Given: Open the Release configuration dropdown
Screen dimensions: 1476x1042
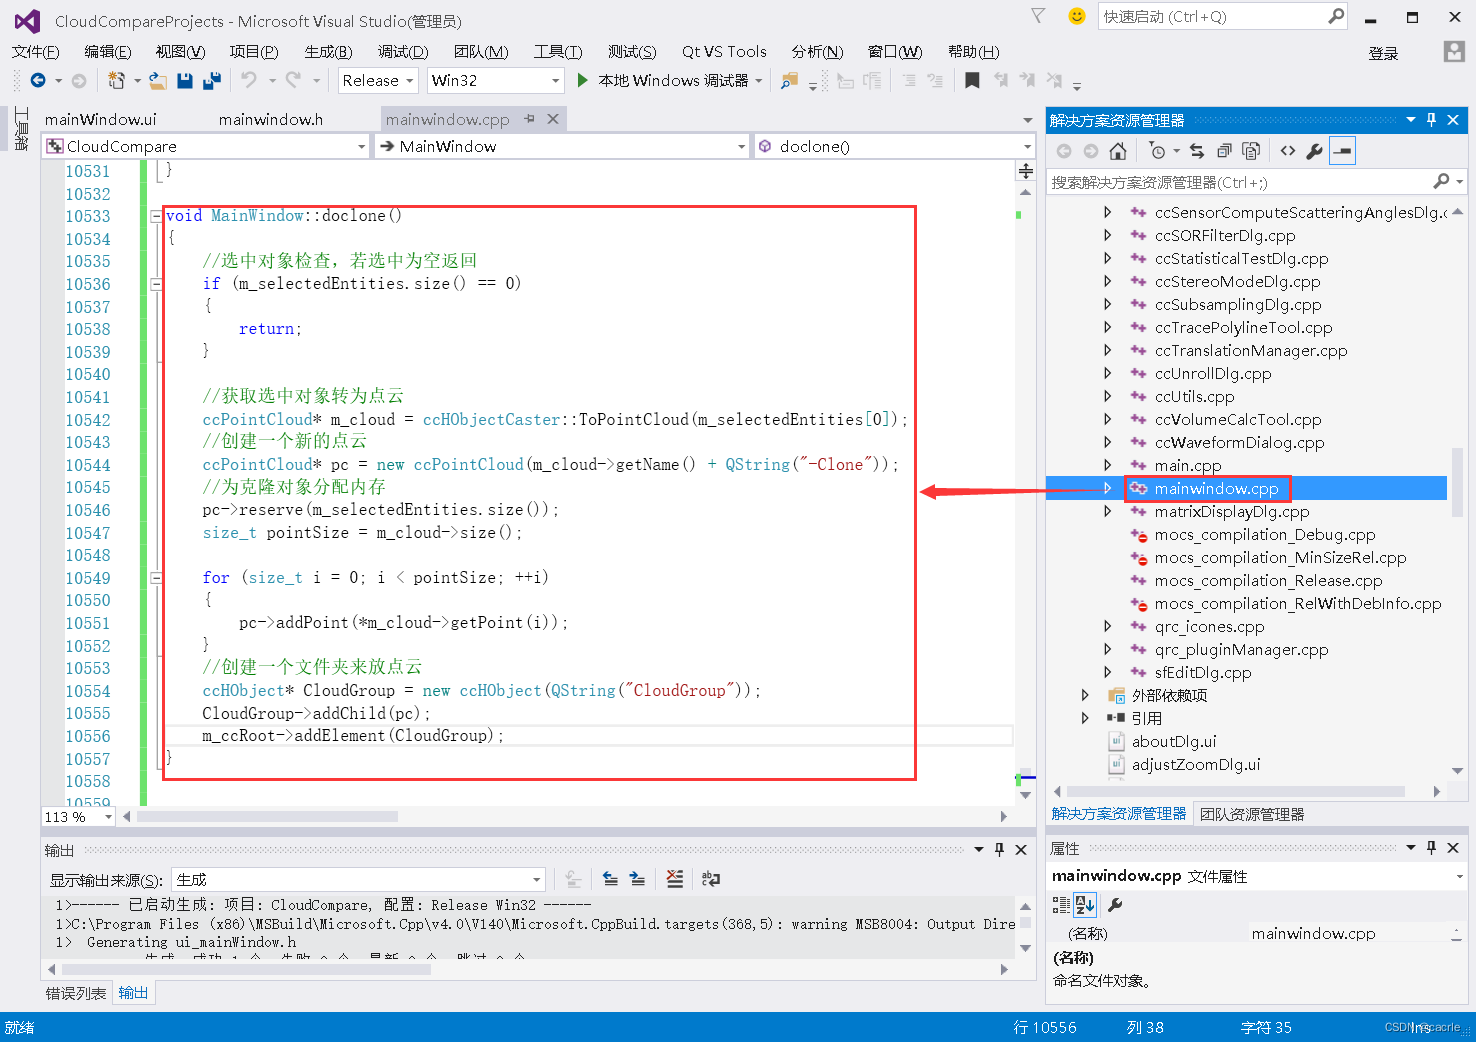Looking at the screenshot, I should pyautogui.click(x=379, y=80).
